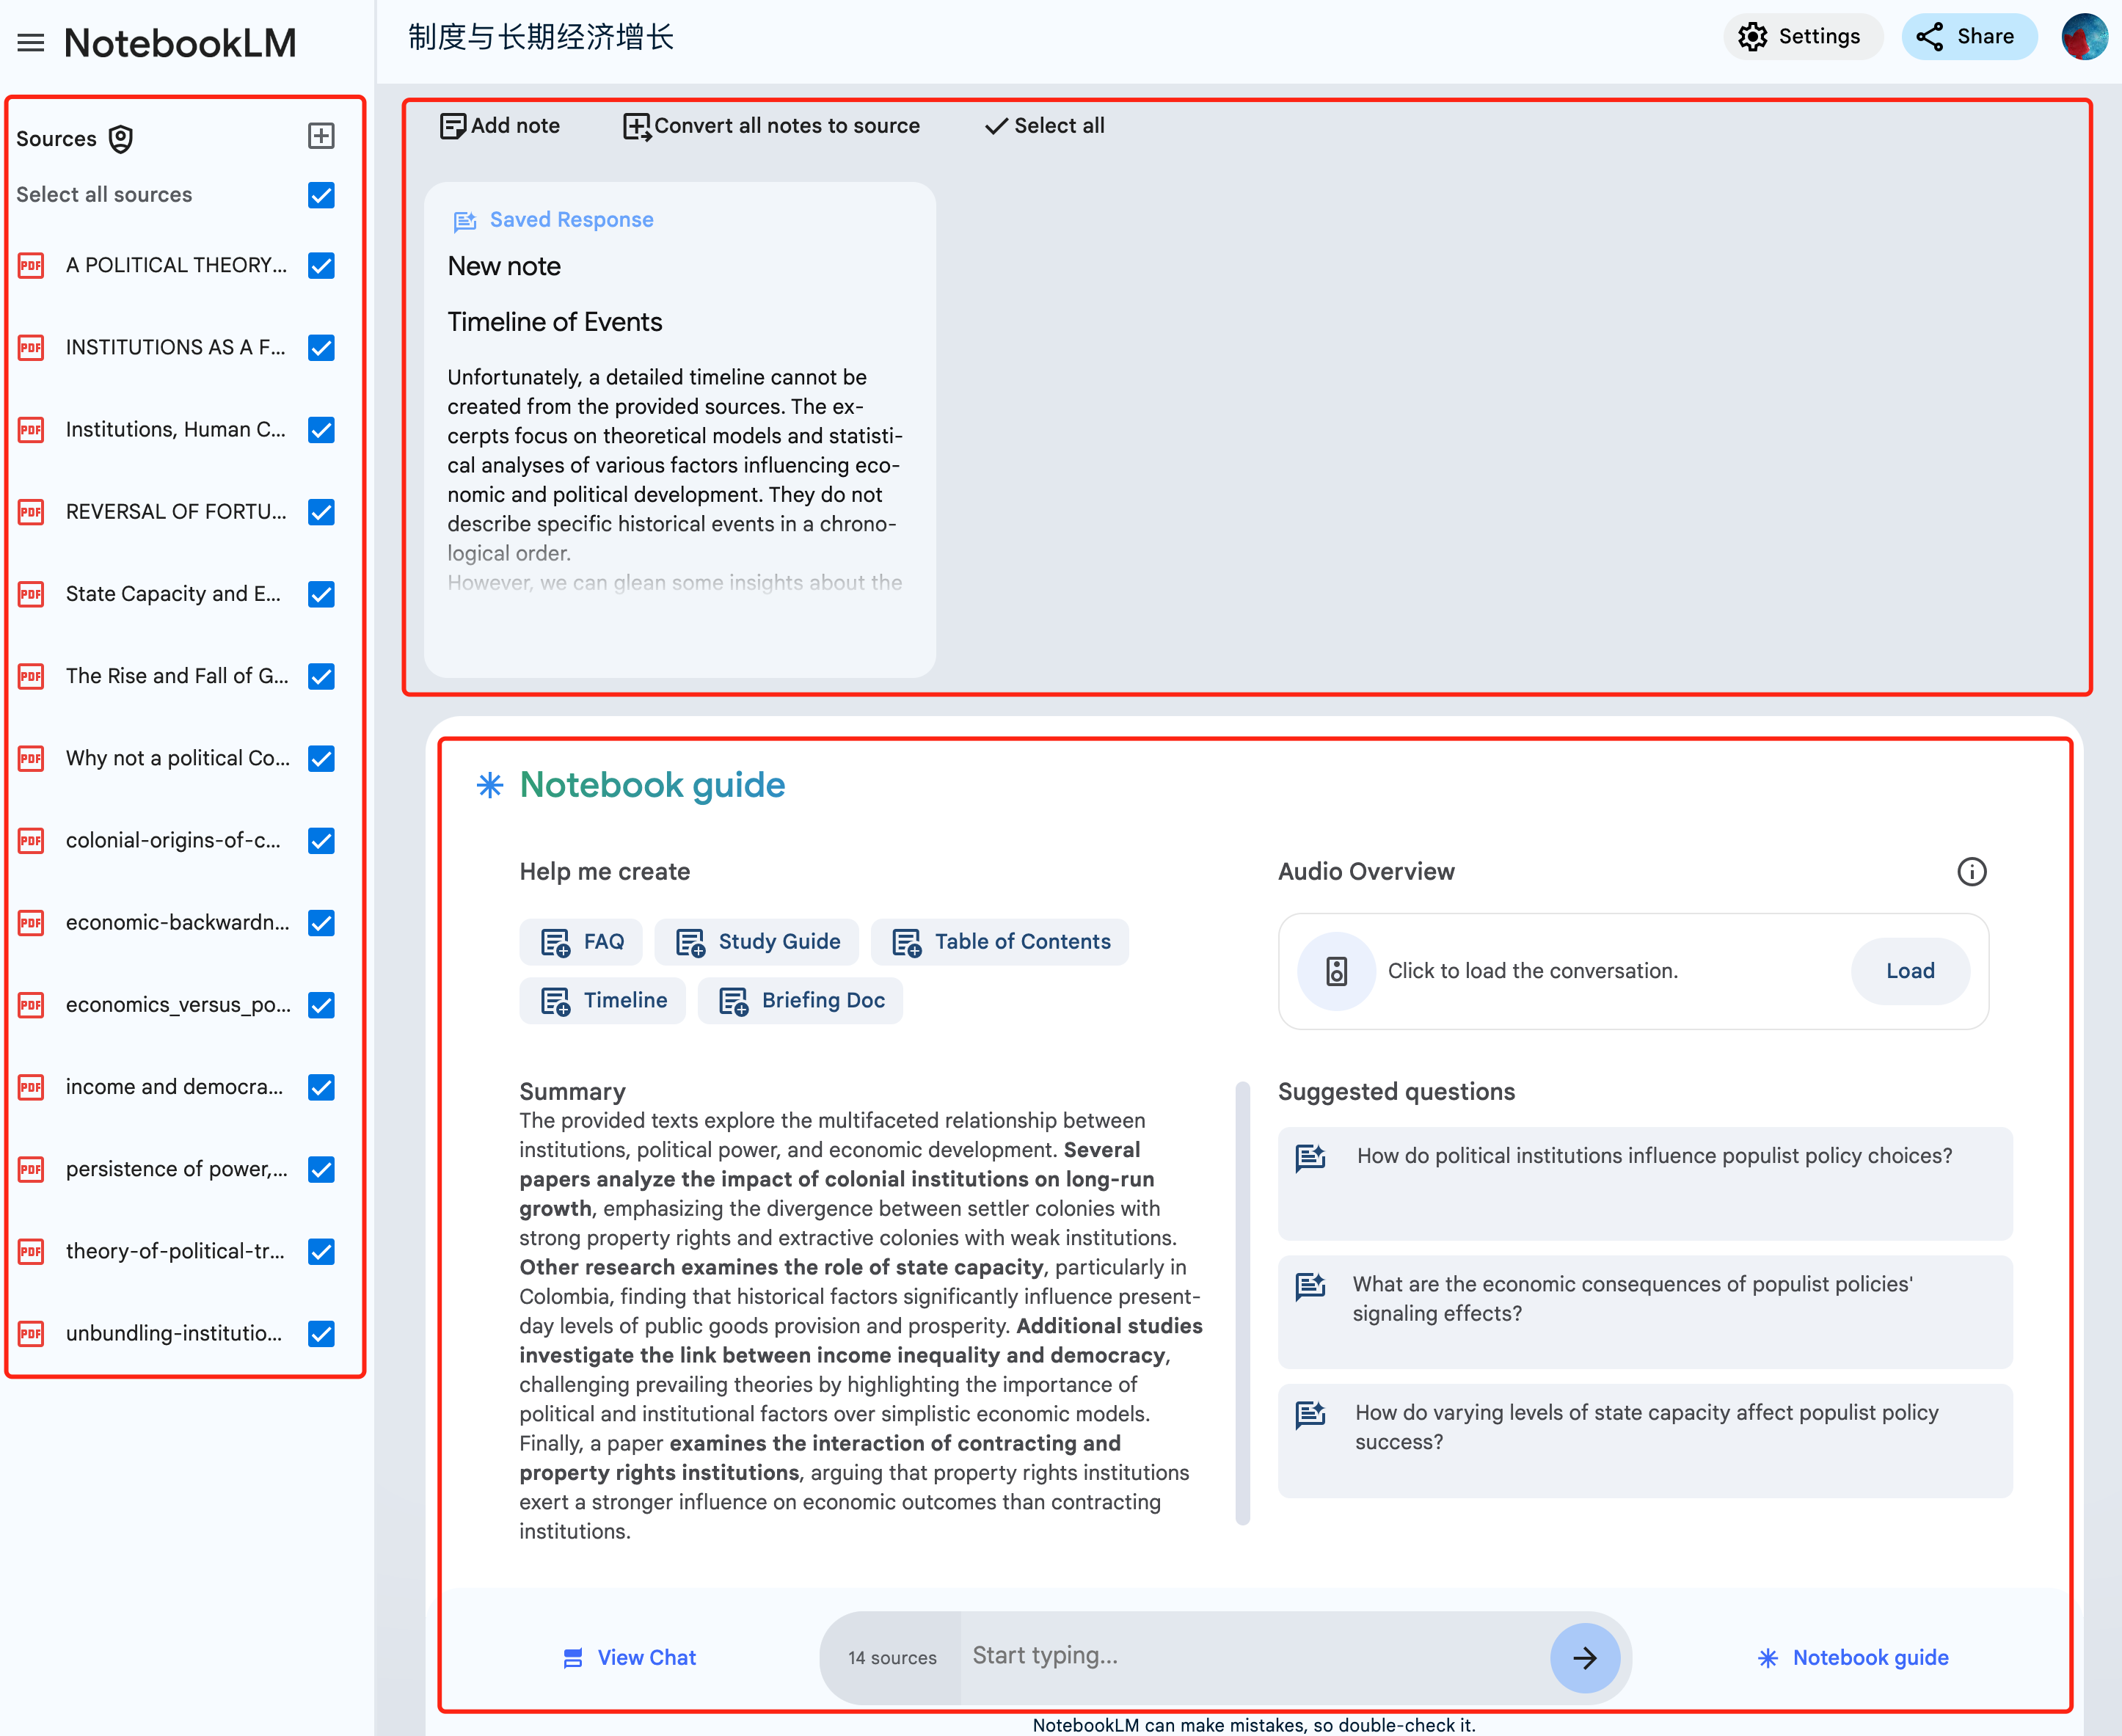This screenshot has width=2122, height=1736.
Task: Ask how political institutions influence populist policy
Action: [x=1645, y=1184]
